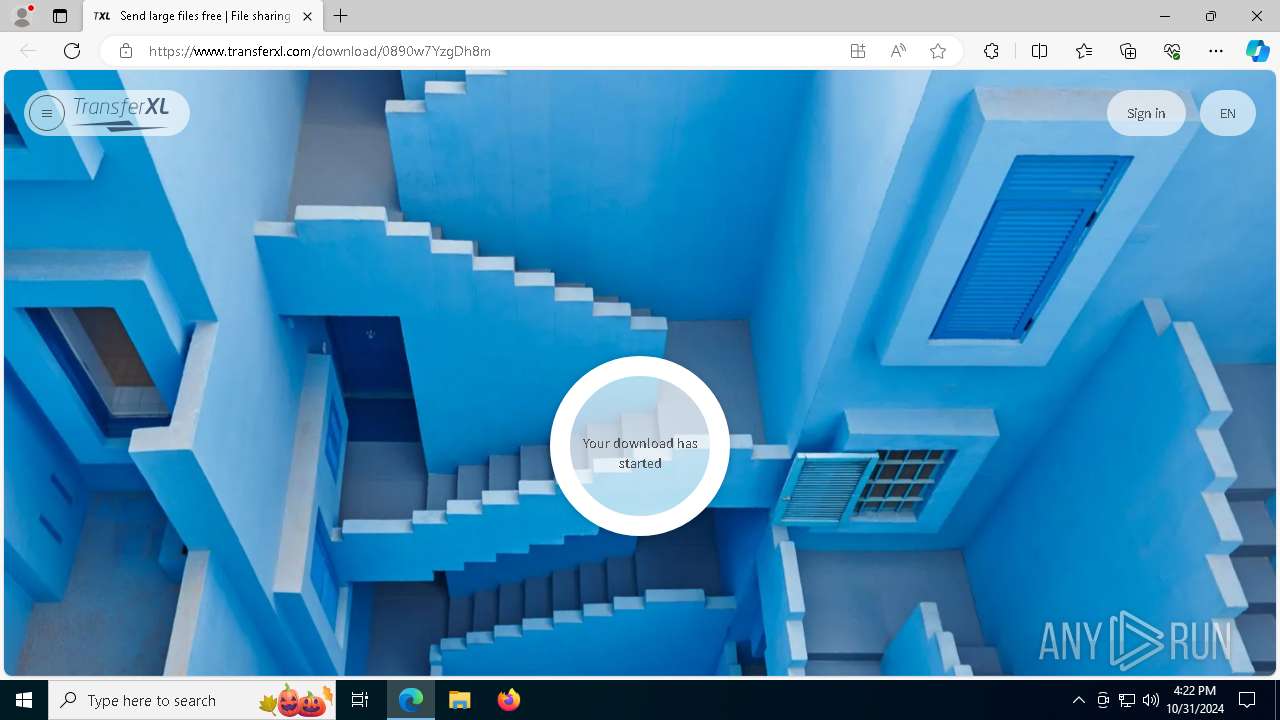Click the taskbar search box
The image size is (1280, 720).
pyautogui.click(x=192, y=700)
